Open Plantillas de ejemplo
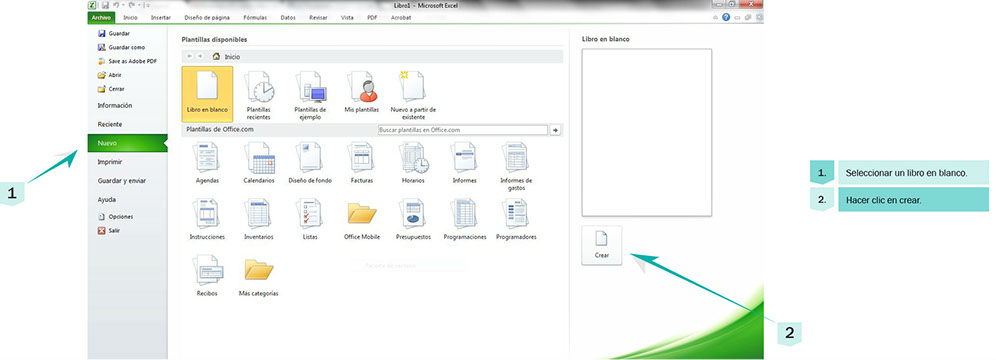This screenshot has height=360, width=996. (311, 95)
